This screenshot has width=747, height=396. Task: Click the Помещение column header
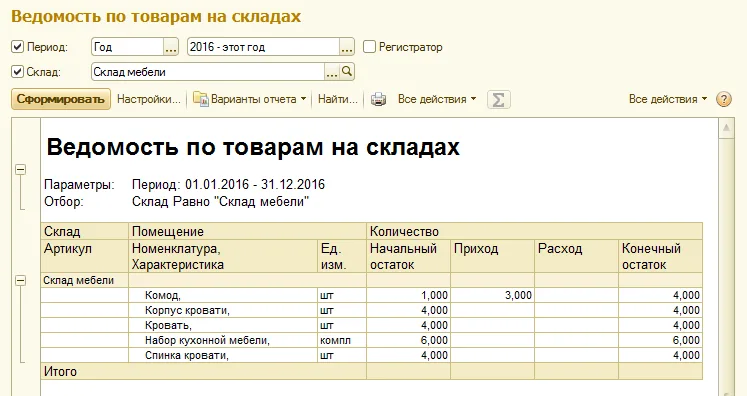pos(247,231)
